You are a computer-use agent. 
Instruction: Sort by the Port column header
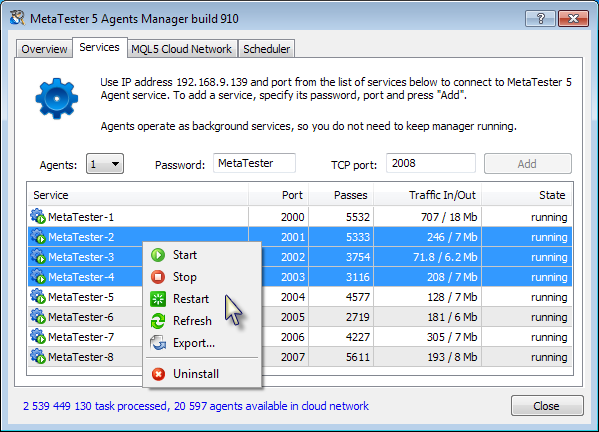(278, 195)
